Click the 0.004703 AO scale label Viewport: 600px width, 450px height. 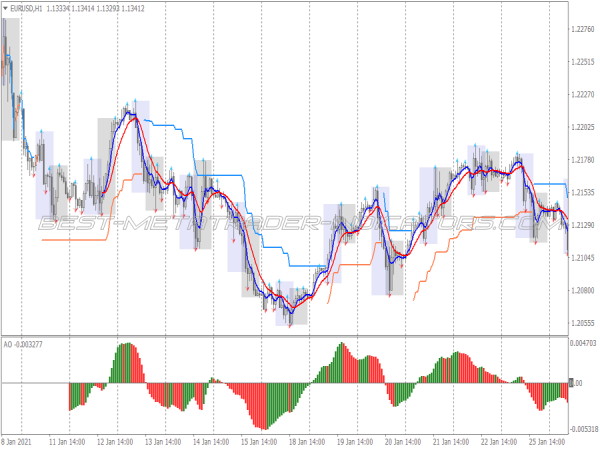coord(583,343)
